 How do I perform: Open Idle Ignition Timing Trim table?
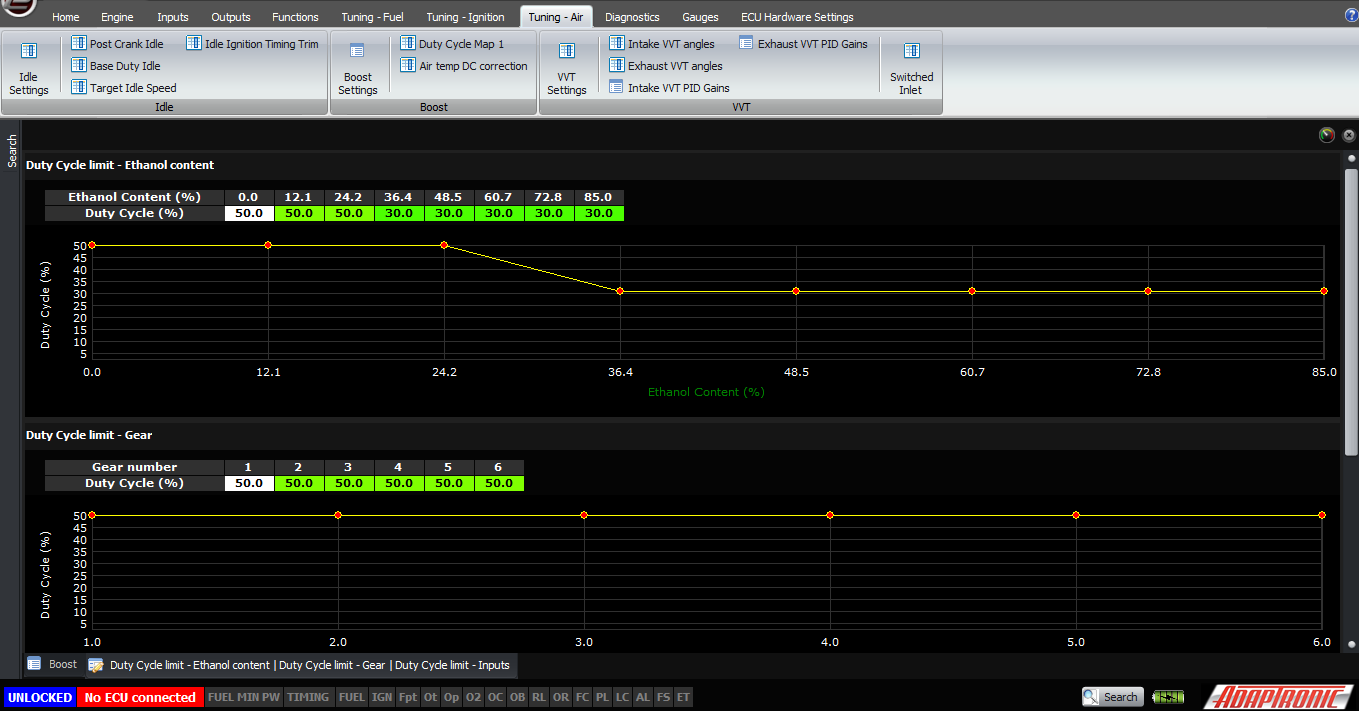click(252, 44)
